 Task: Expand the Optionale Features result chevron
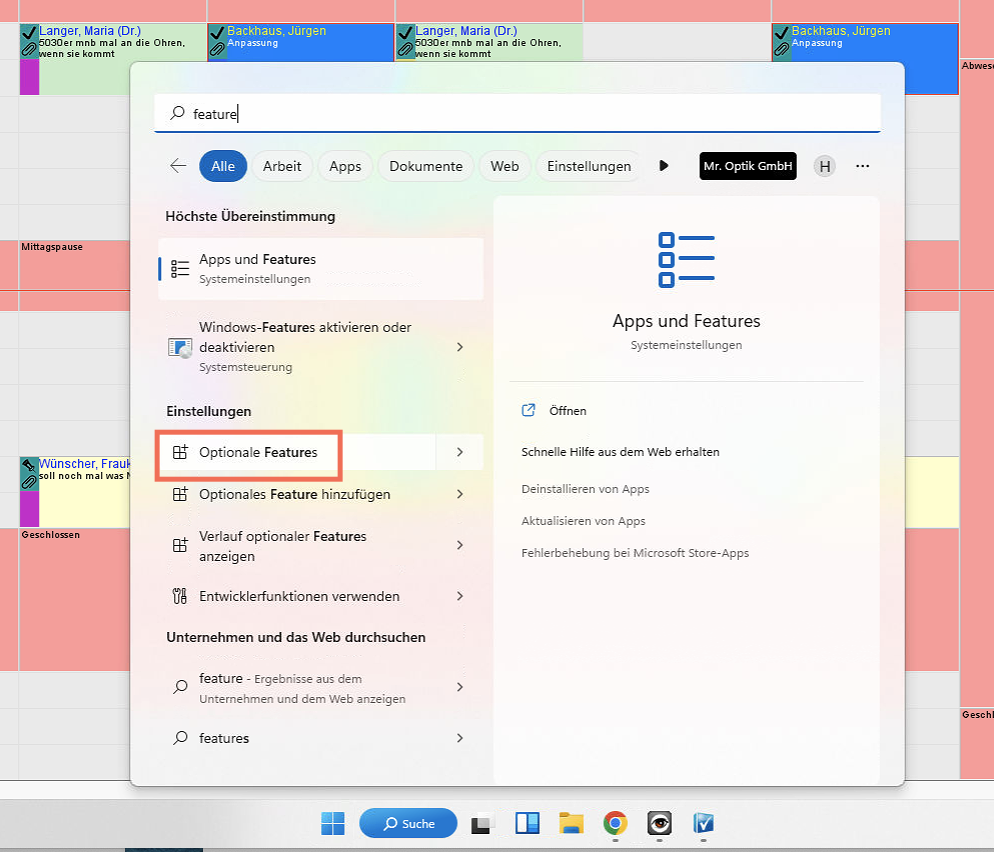(460, 452)
